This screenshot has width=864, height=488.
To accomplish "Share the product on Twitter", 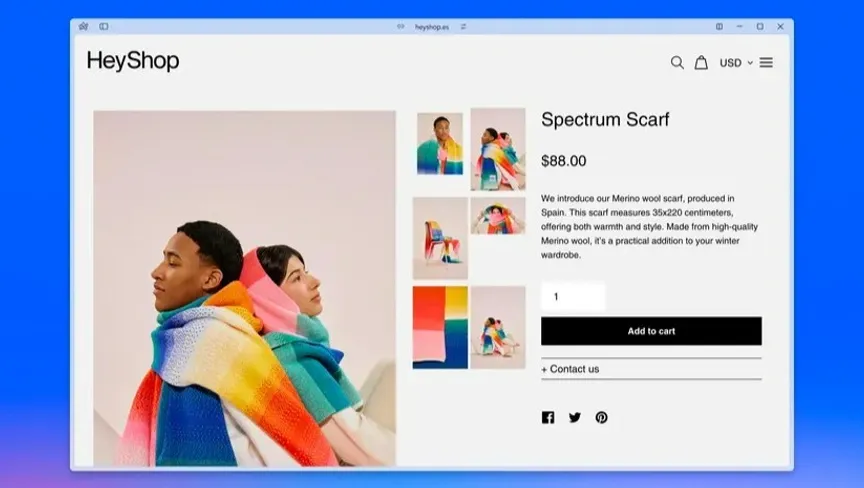I will (x=575, y=417).
